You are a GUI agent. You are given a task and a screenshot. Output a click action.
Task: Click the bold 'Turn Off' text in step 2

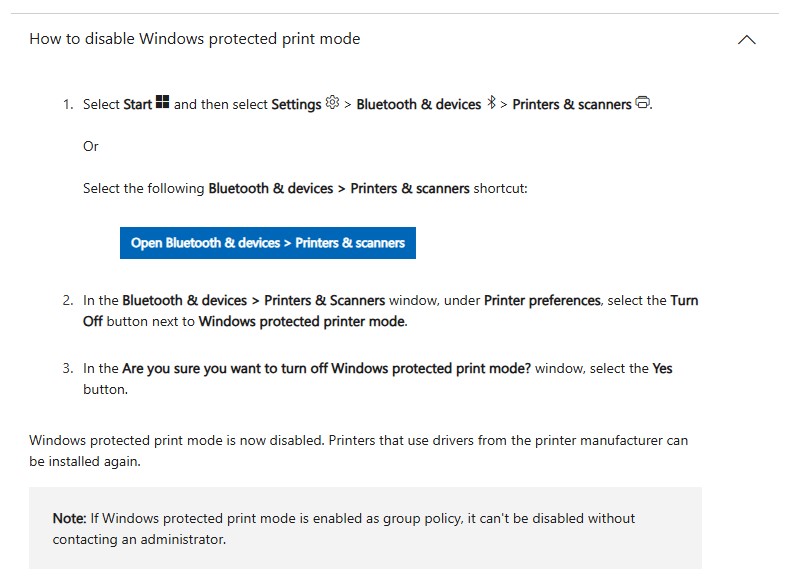684,300
